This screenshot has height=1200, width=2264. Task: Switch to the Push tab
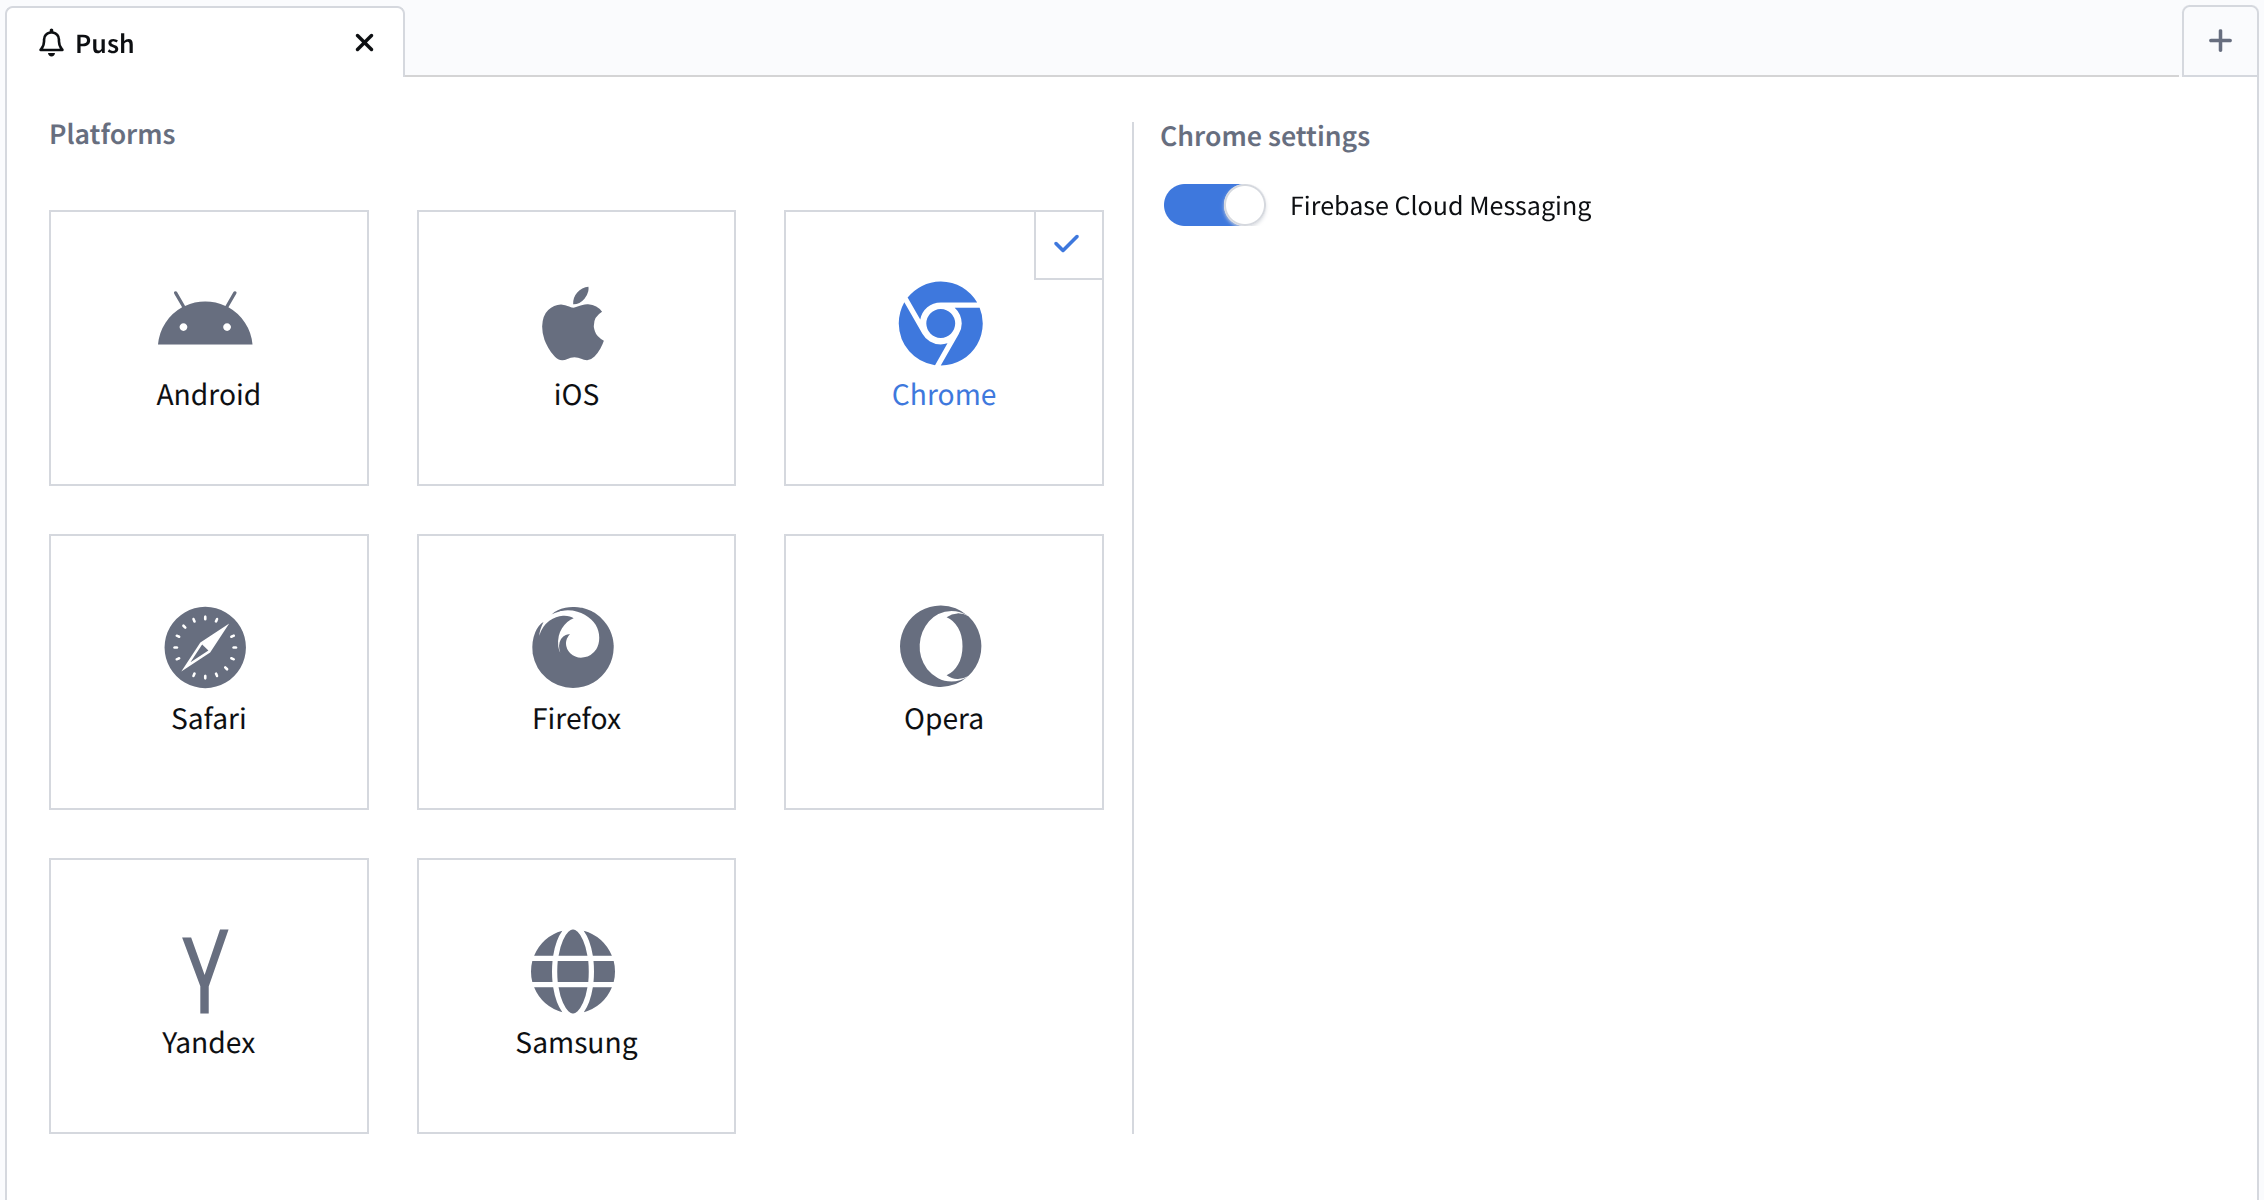click(x=205, y=42)
